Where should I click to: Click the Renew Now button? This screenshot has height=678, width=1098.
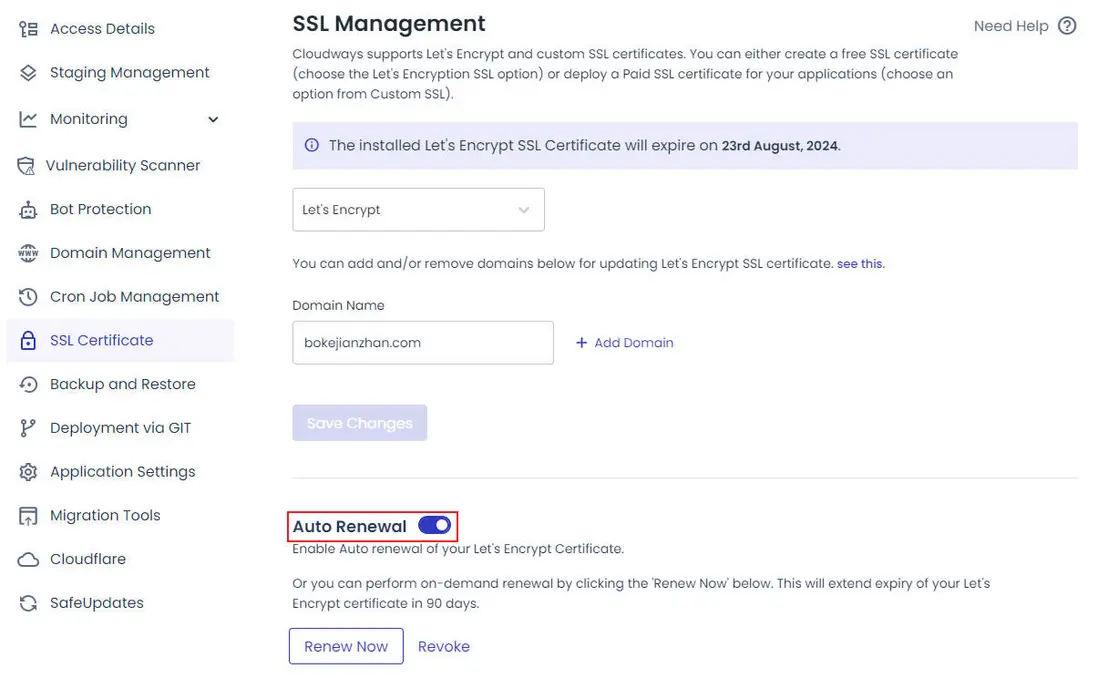point(346,646)
